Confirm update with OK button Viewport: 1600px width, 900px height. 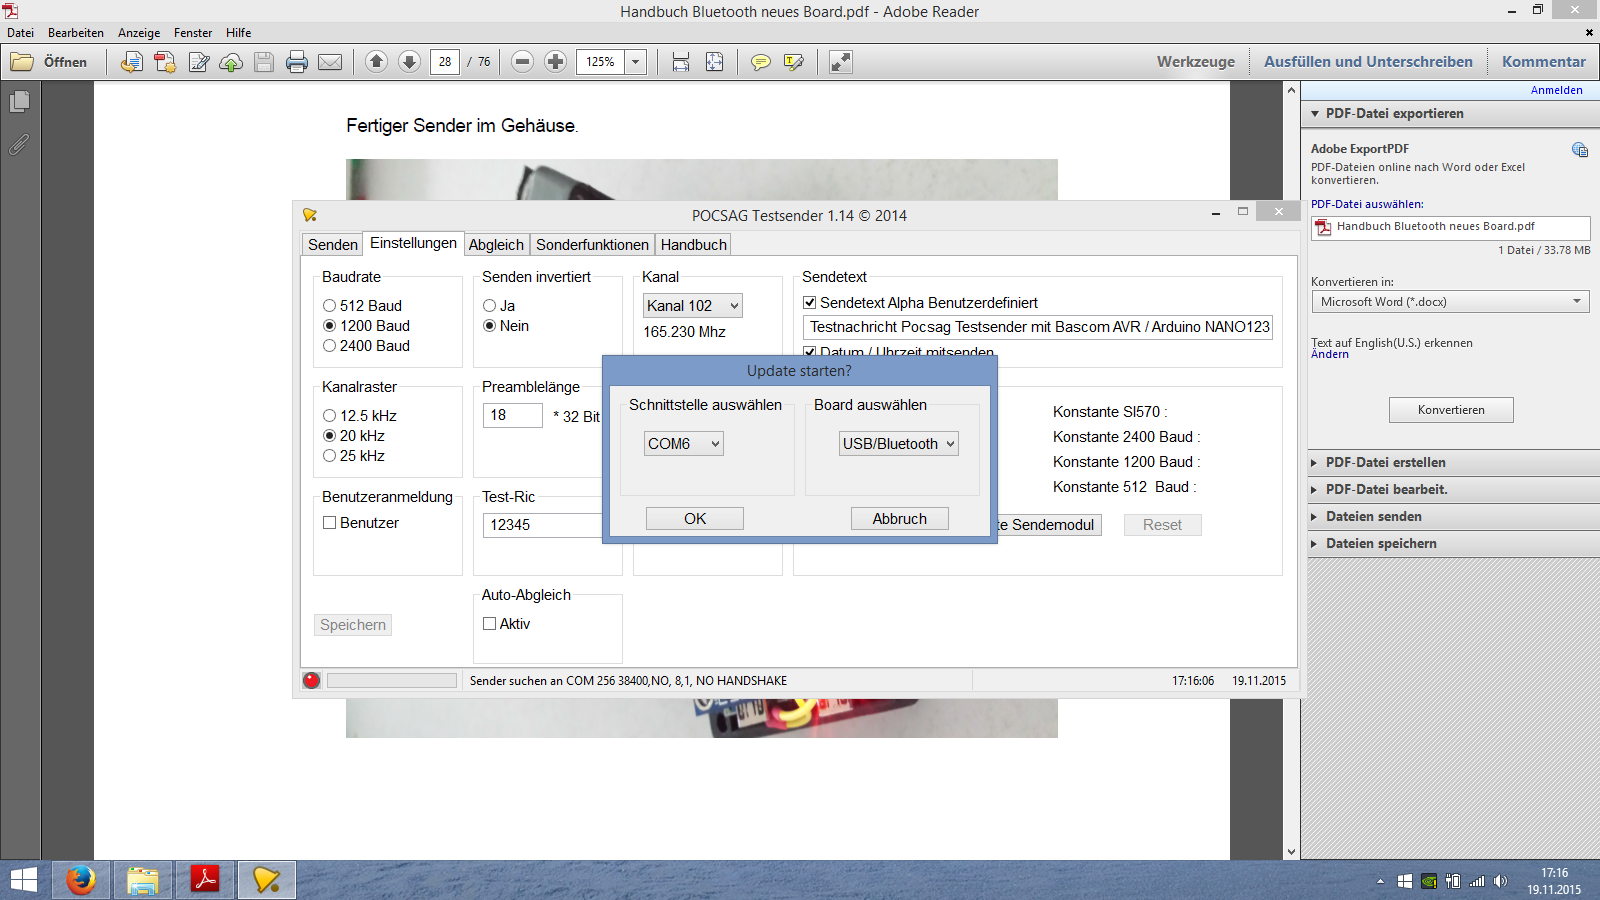coord(694,519)
